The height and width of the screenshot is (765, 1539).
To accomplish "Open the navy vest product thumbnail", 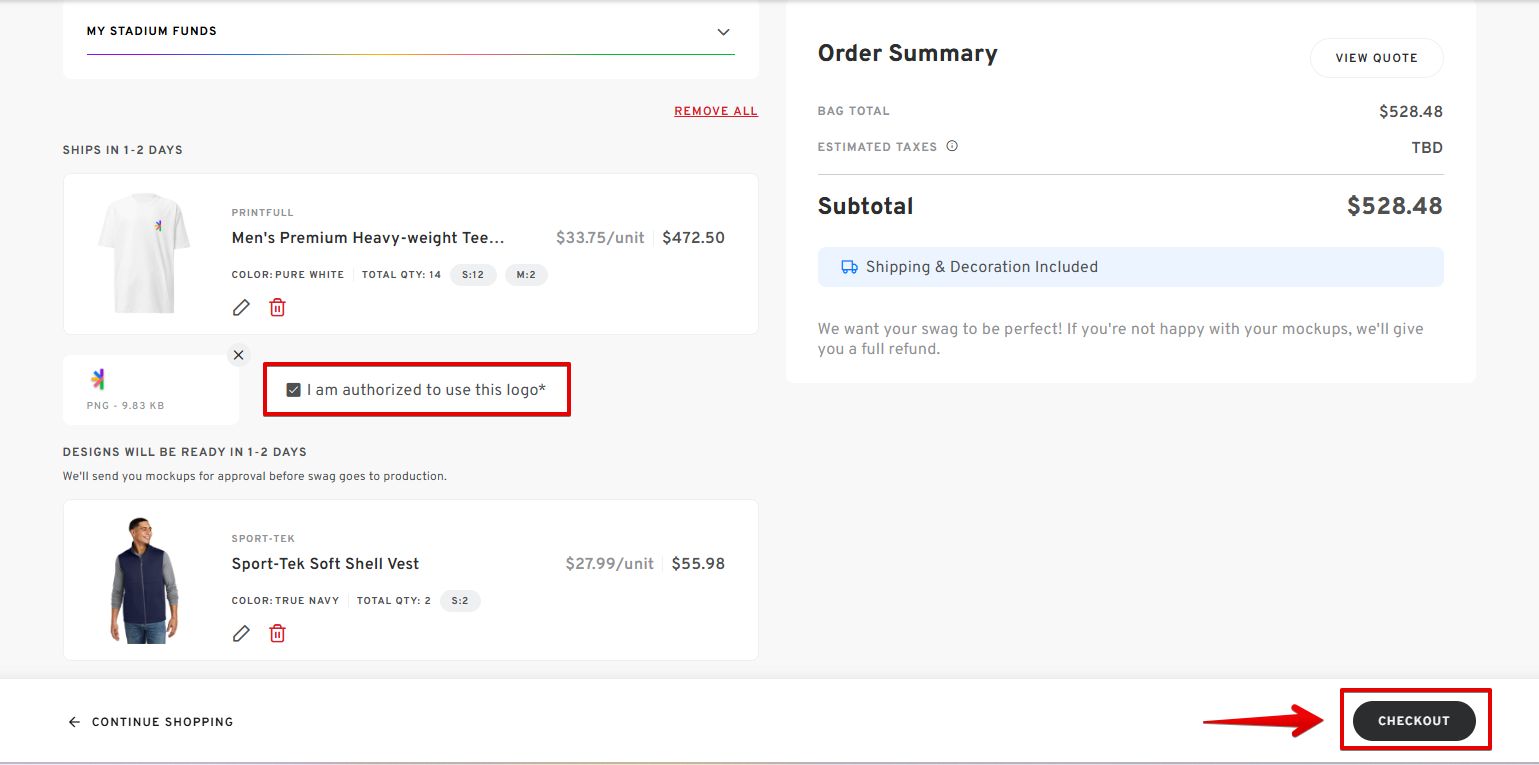I will coord(143,580).
